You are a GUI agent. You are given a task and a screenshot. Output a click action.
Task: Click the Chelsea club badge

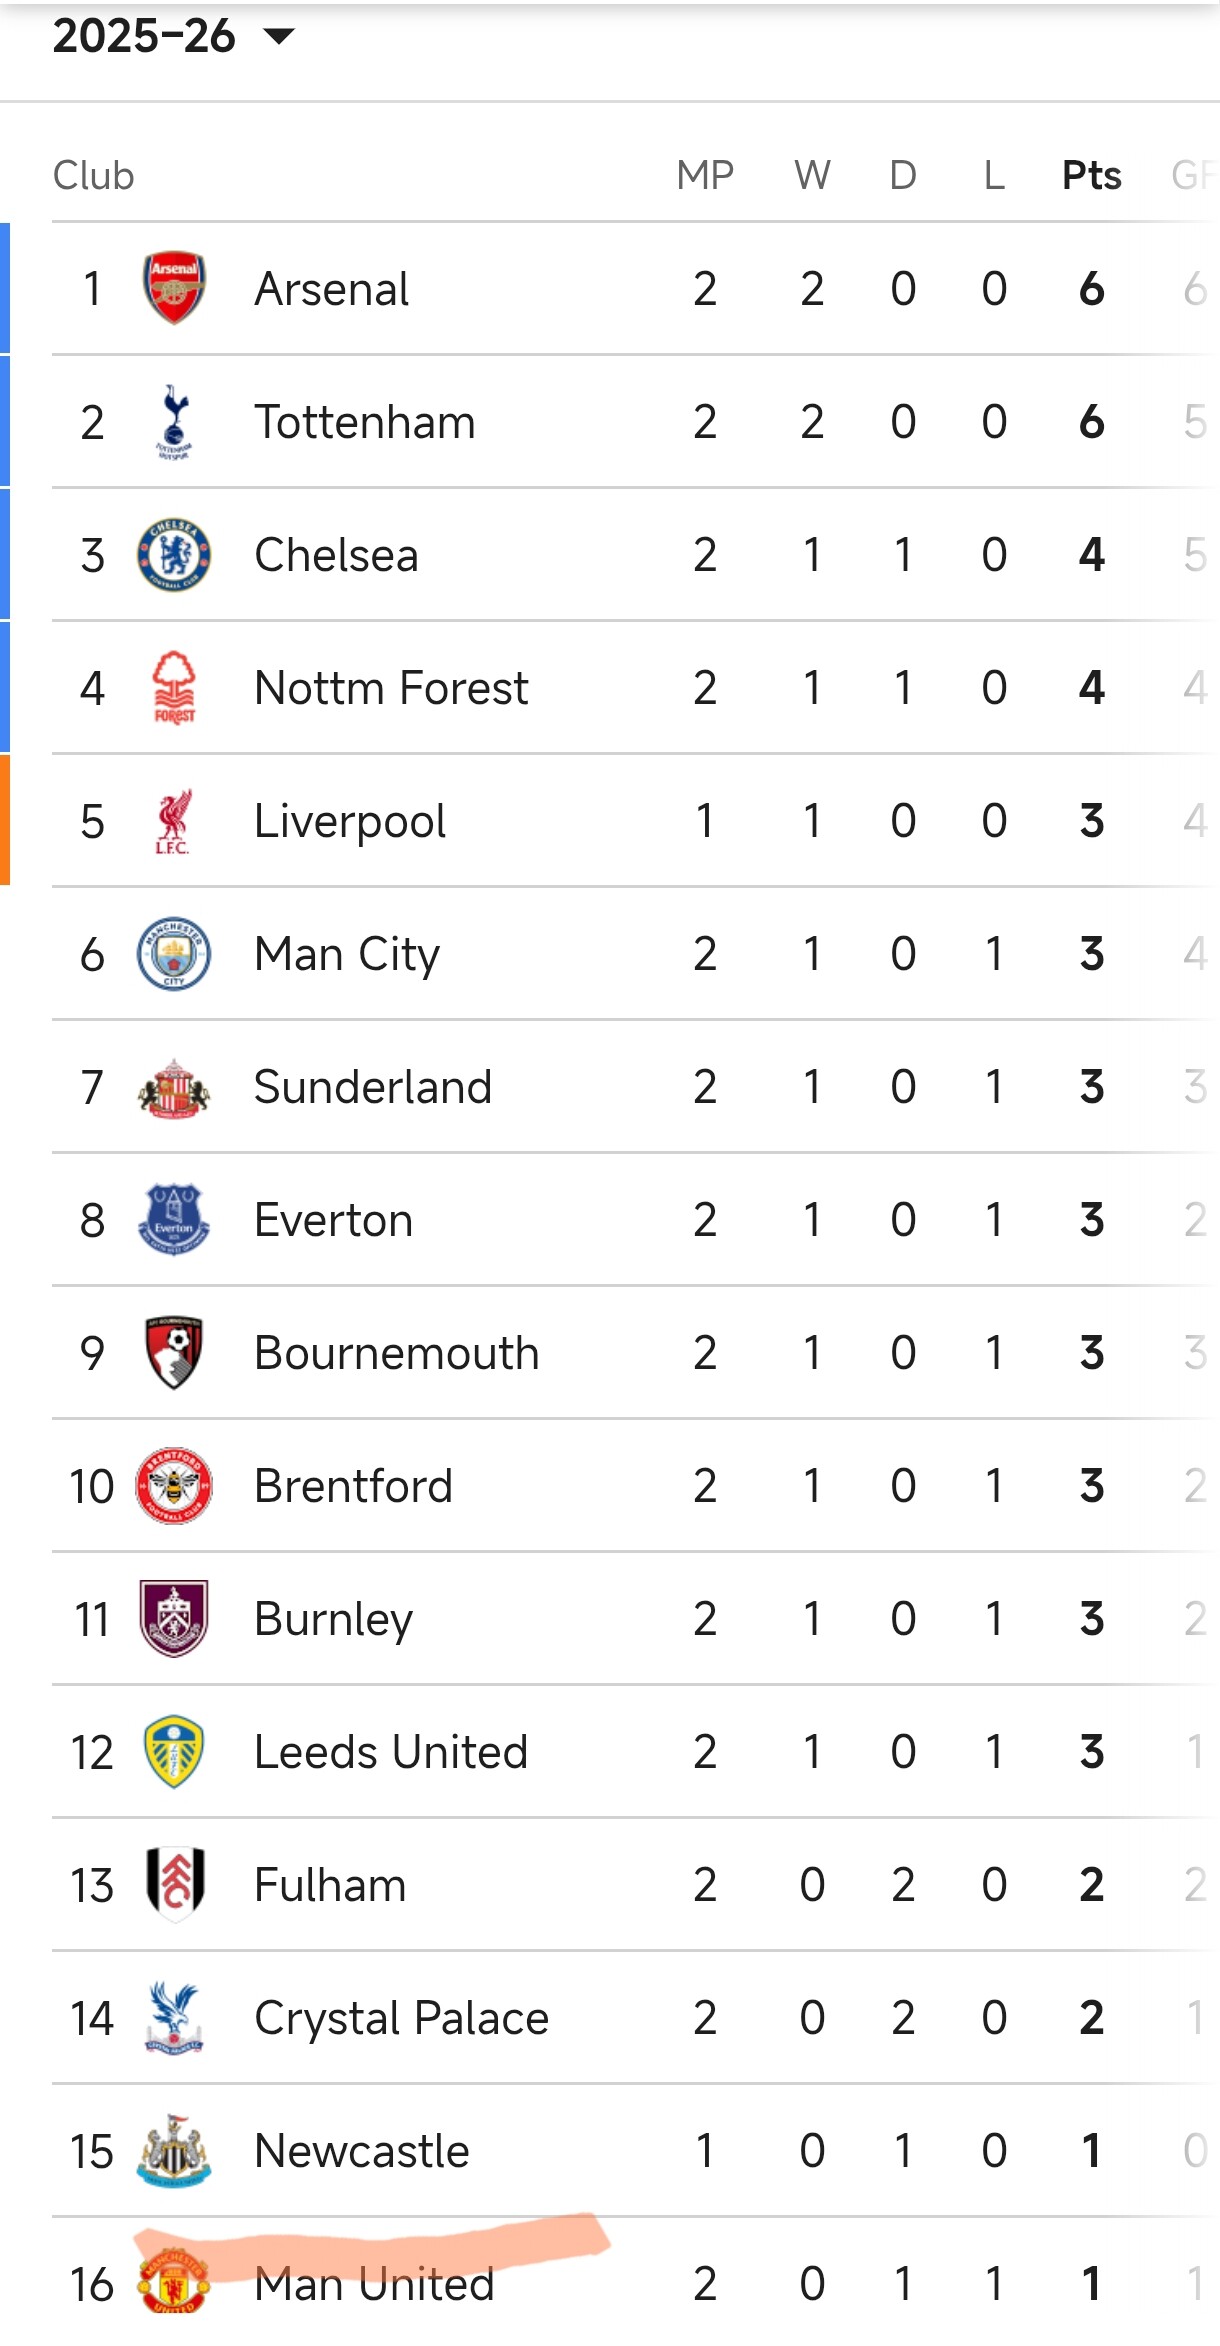click(174, 554)
